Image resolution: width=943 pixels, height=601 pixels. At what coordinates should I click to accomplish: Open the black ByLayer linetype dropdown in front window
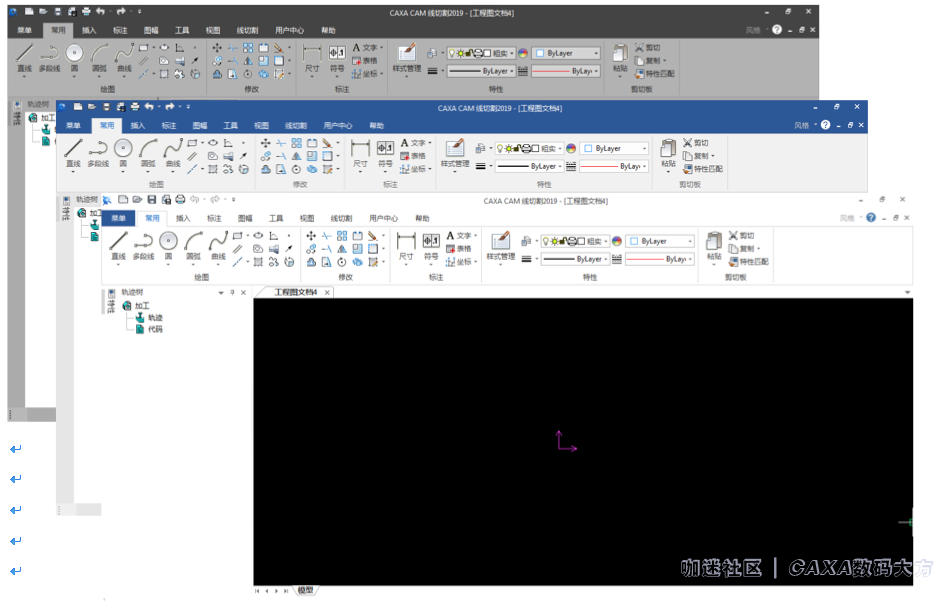click(x=575, y=259)
